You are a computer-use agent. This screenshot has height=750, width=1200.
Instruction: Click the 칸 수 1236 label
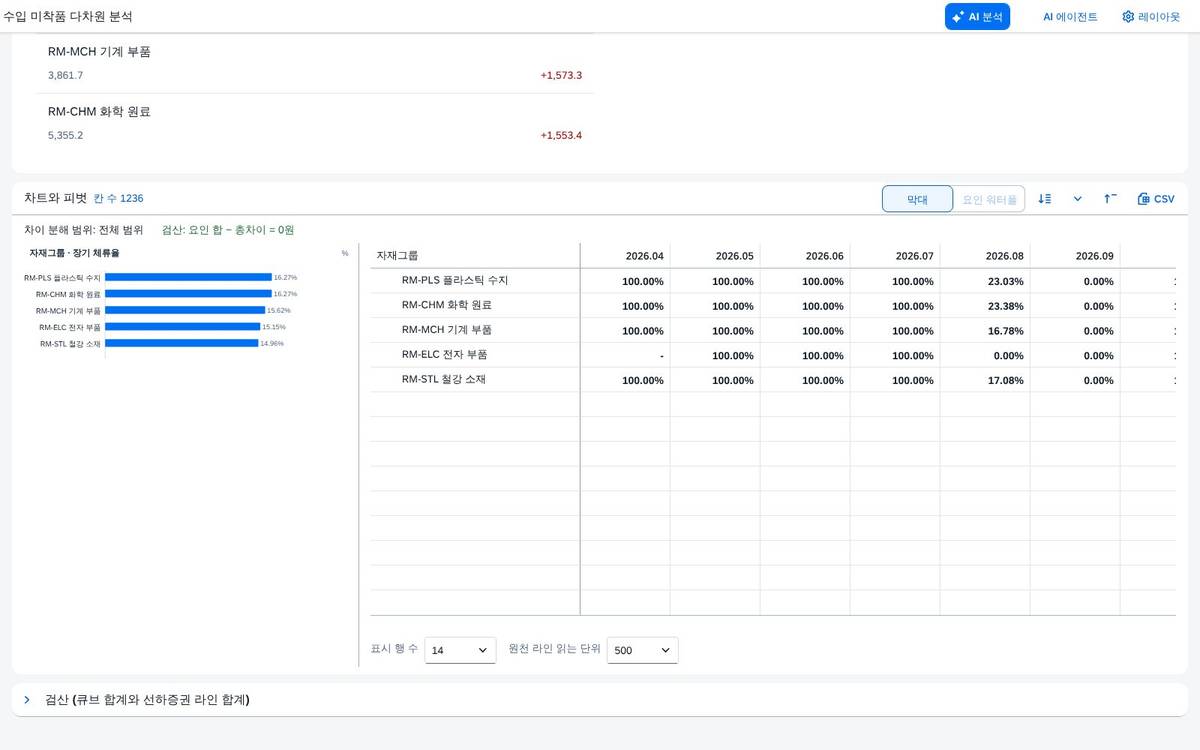(x=118, y=199)
